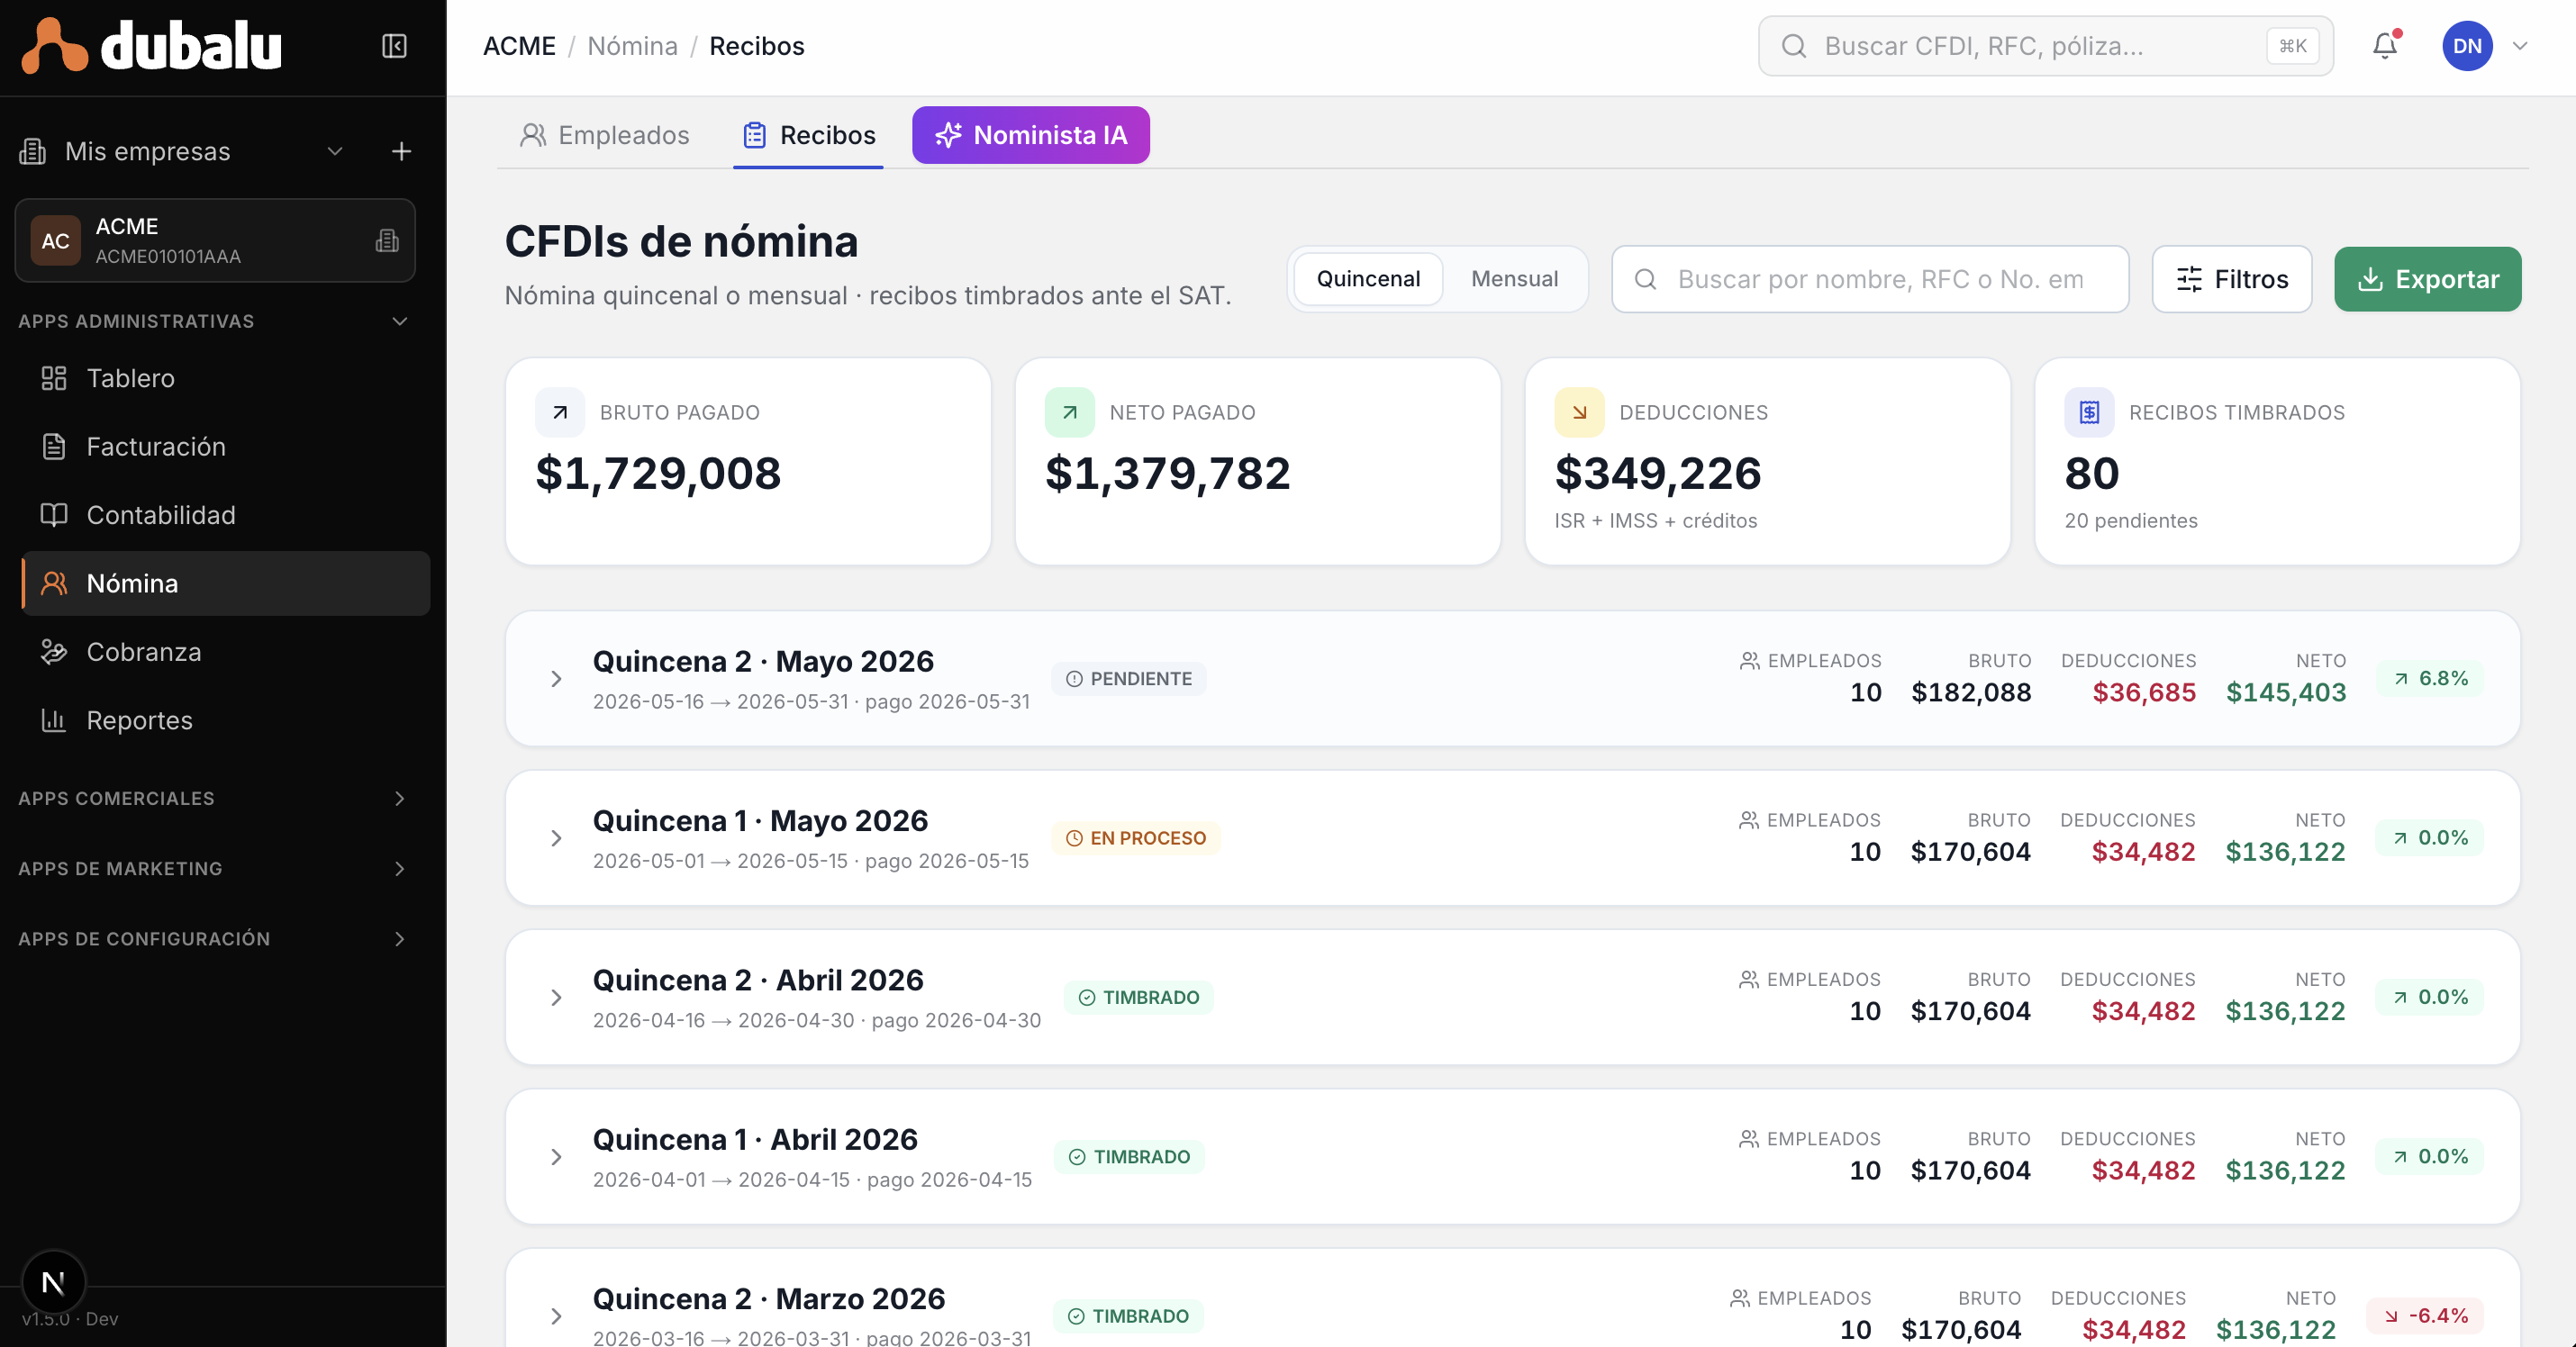Click the Deducciones yellow arrow icon
This screenshot has width=2576, height=1347.
(1579, 412)
